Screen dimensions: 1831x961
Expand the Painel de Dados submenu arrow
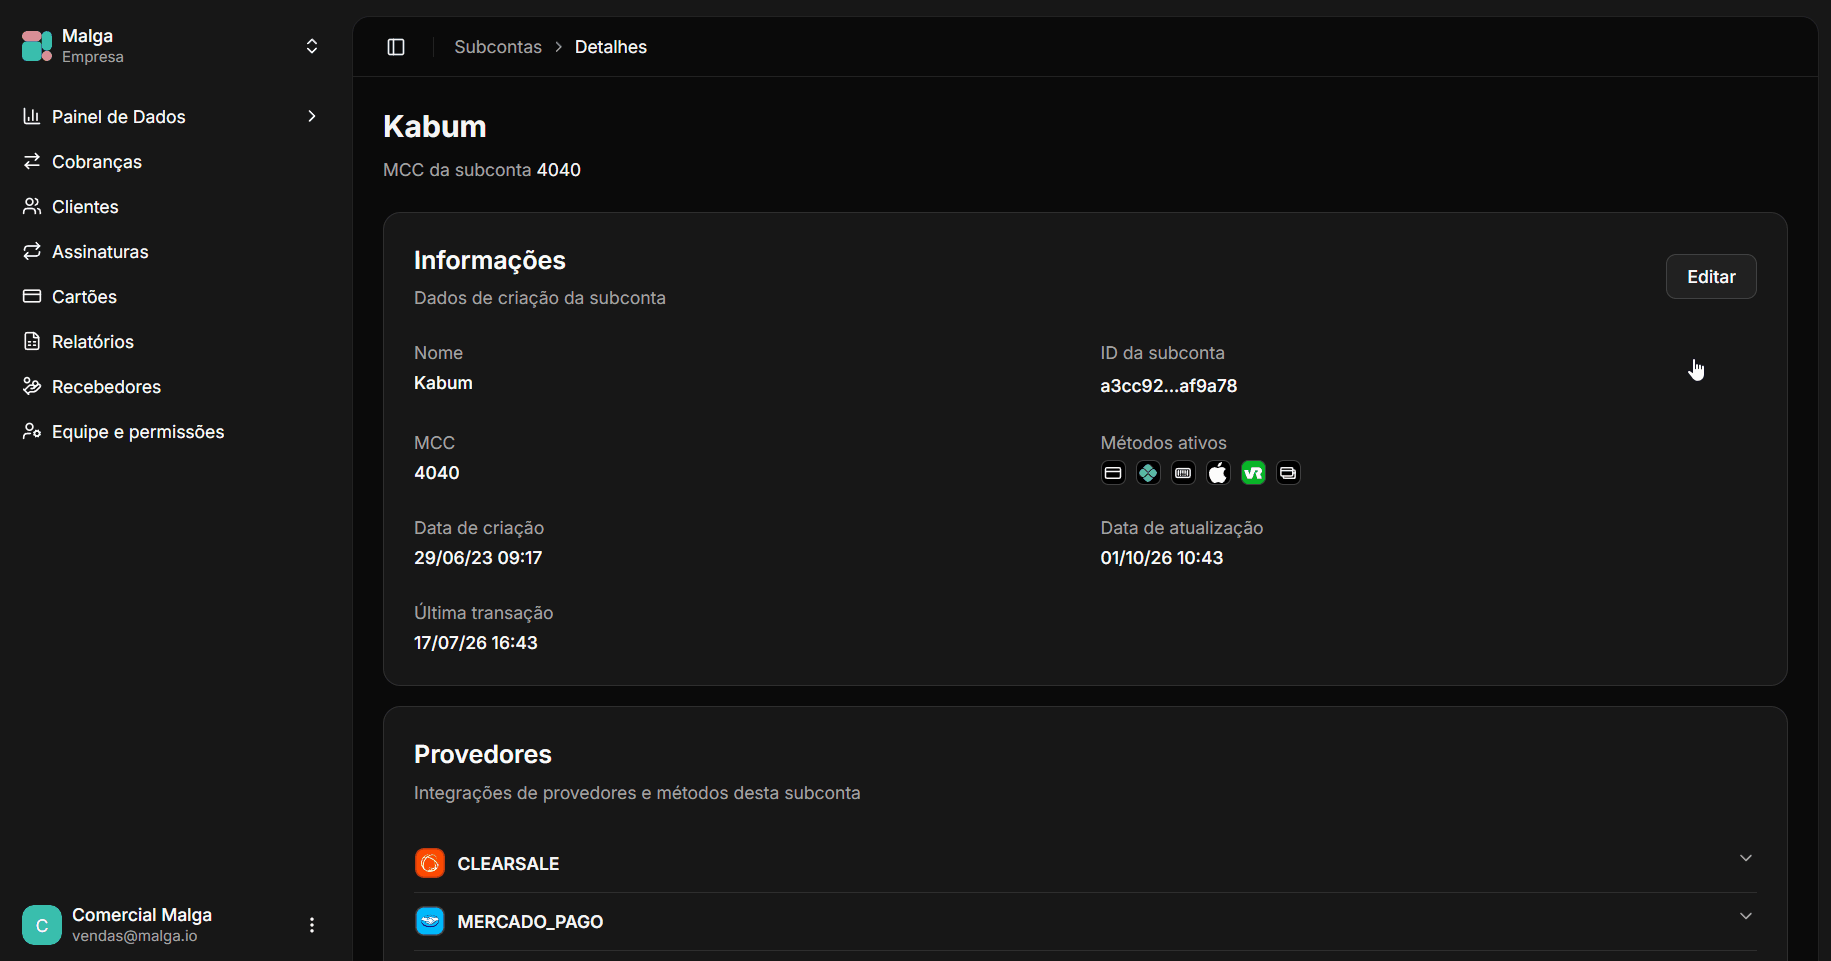coord(312,116)
